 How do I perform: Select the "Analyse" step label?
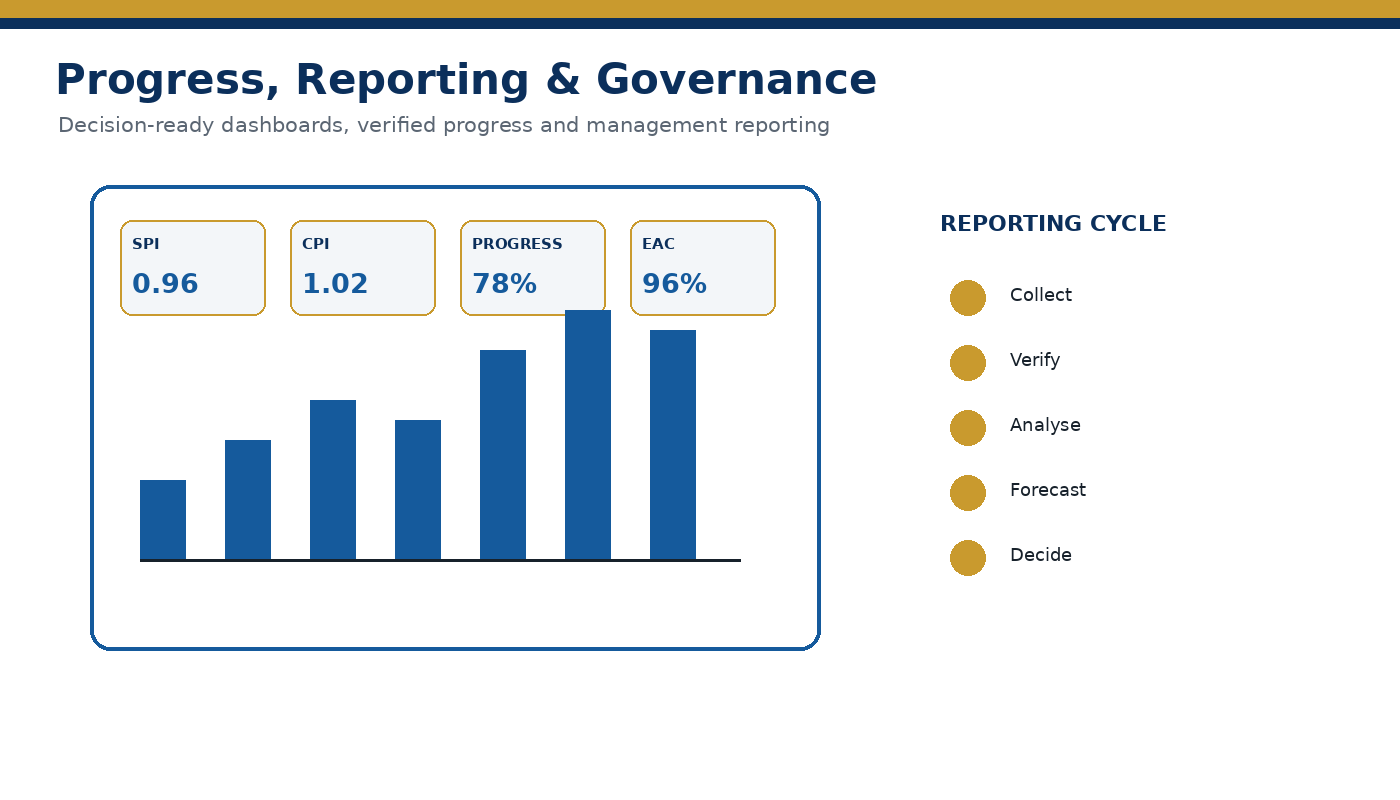[x=1045, y=426]
